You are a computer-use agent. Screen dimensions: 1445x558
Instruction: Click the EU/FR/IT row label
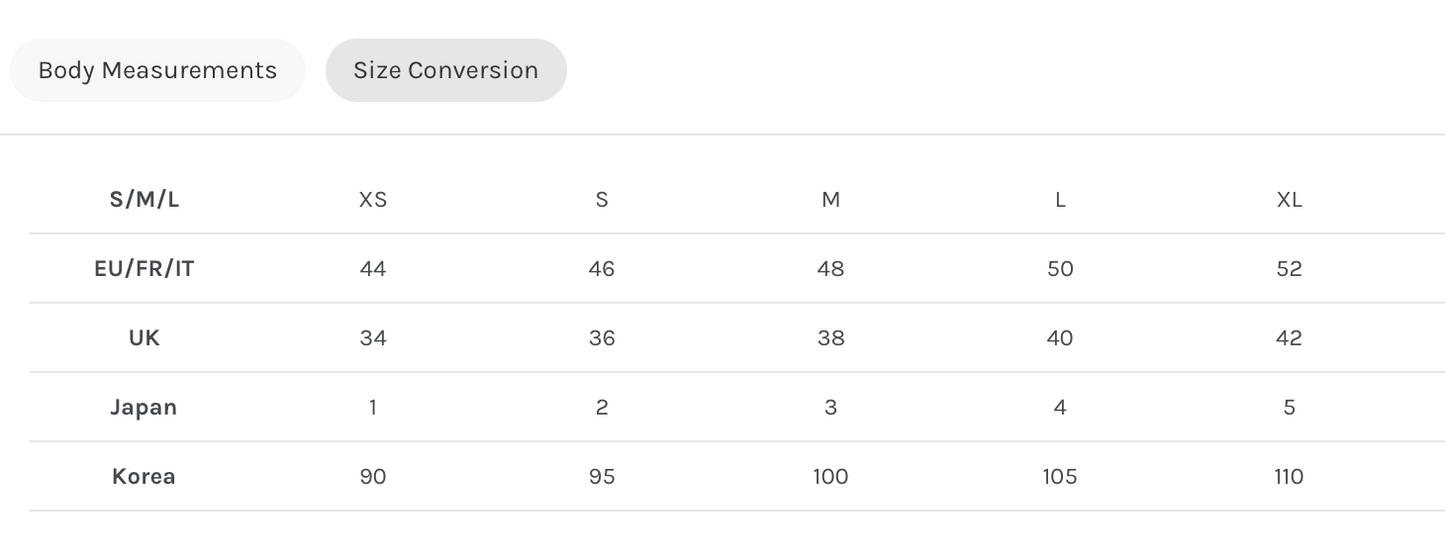[x=144, y=268]
